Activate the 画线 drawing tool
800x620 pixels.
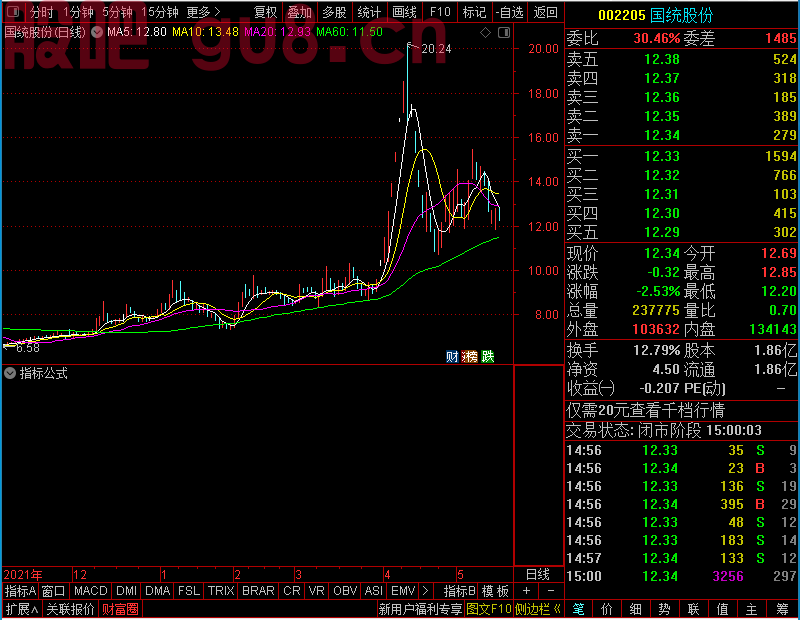click(404, 12)
